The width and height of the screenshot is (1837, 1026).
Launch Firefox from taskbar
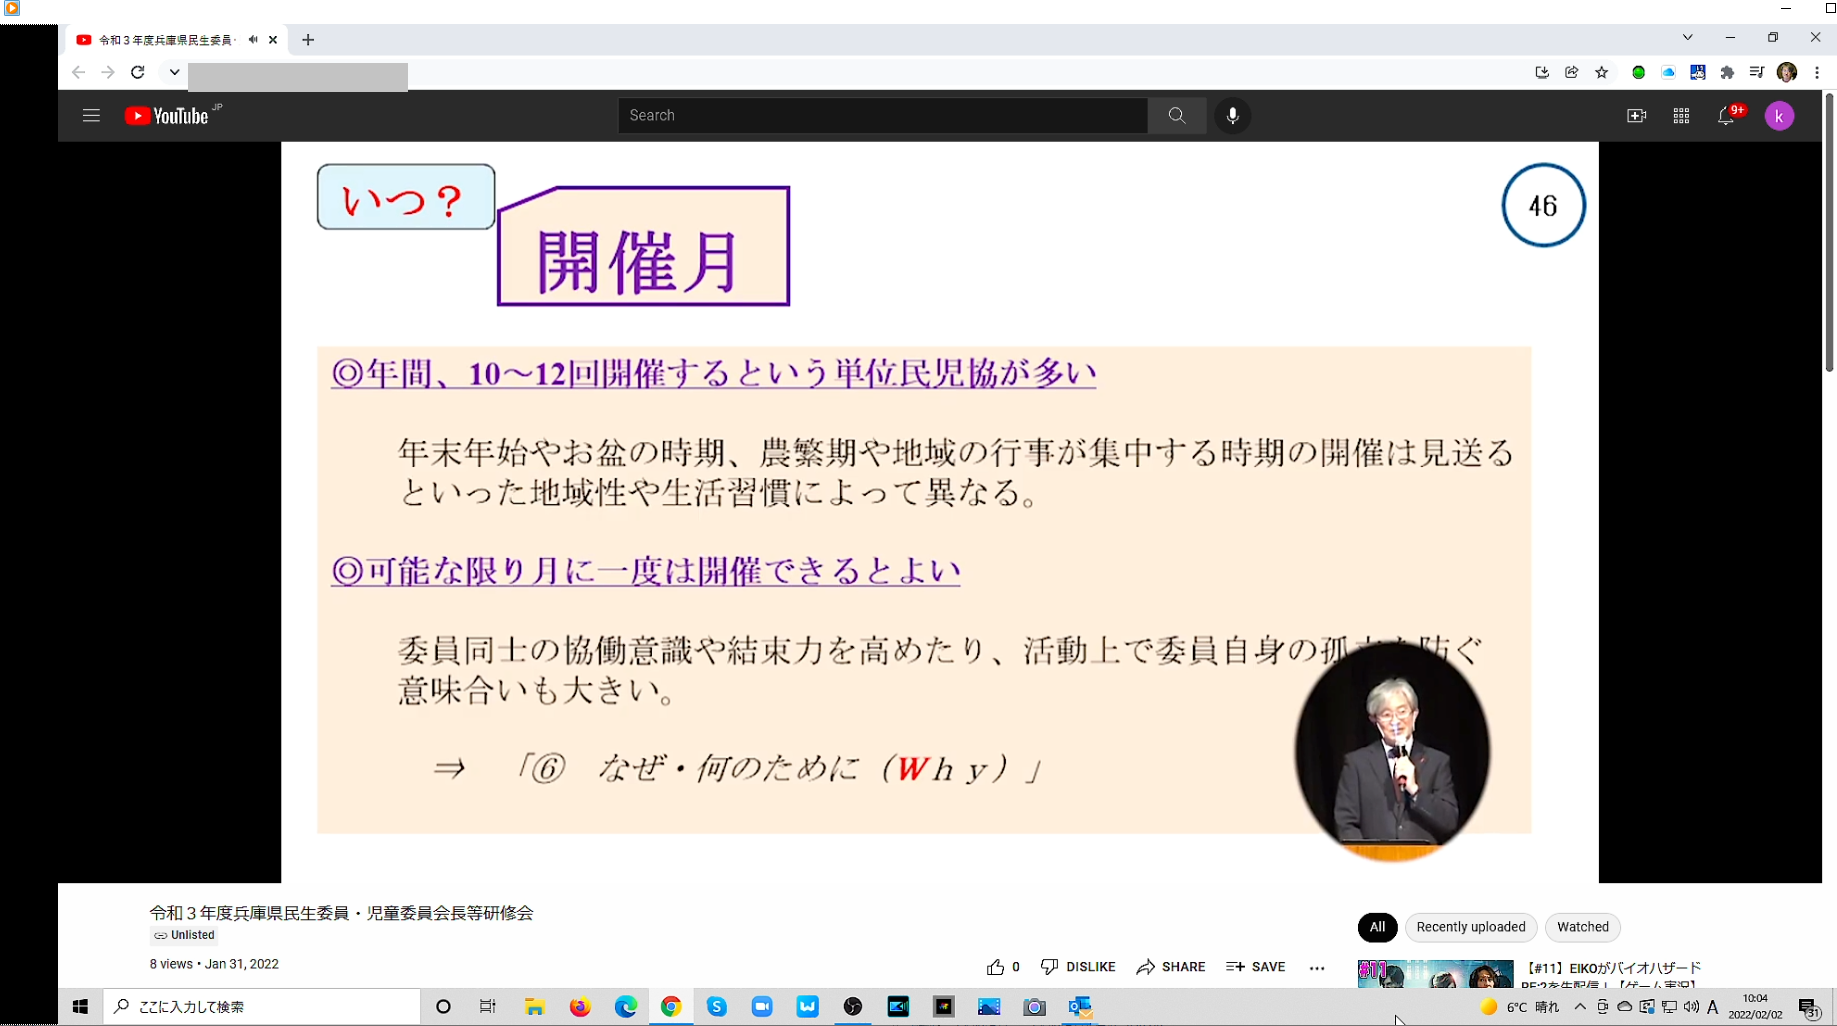pos(580,1007)
